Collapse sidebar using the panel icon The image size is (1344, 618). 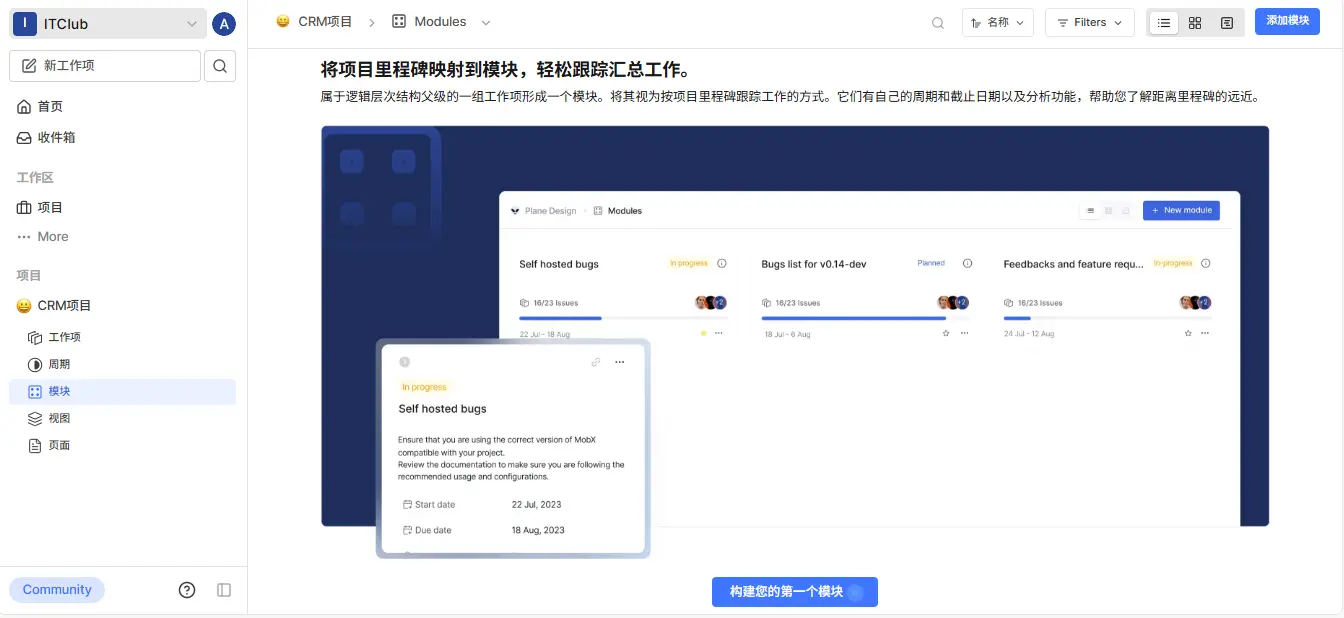[x=224, y=590]
